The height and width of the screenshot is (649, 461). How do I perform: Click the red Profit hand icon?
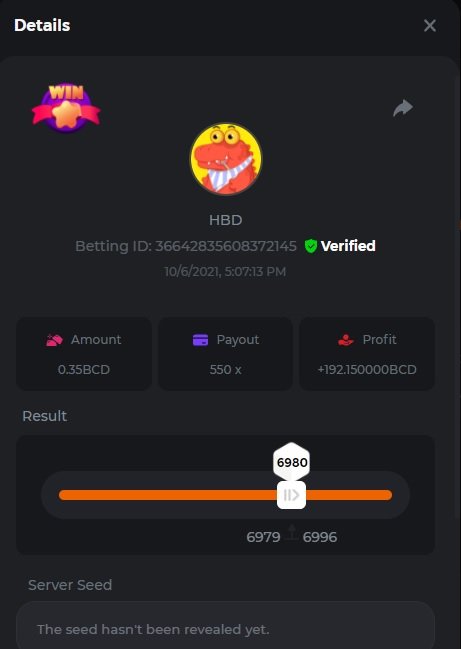pyautogui.click(x=346, y=340)
